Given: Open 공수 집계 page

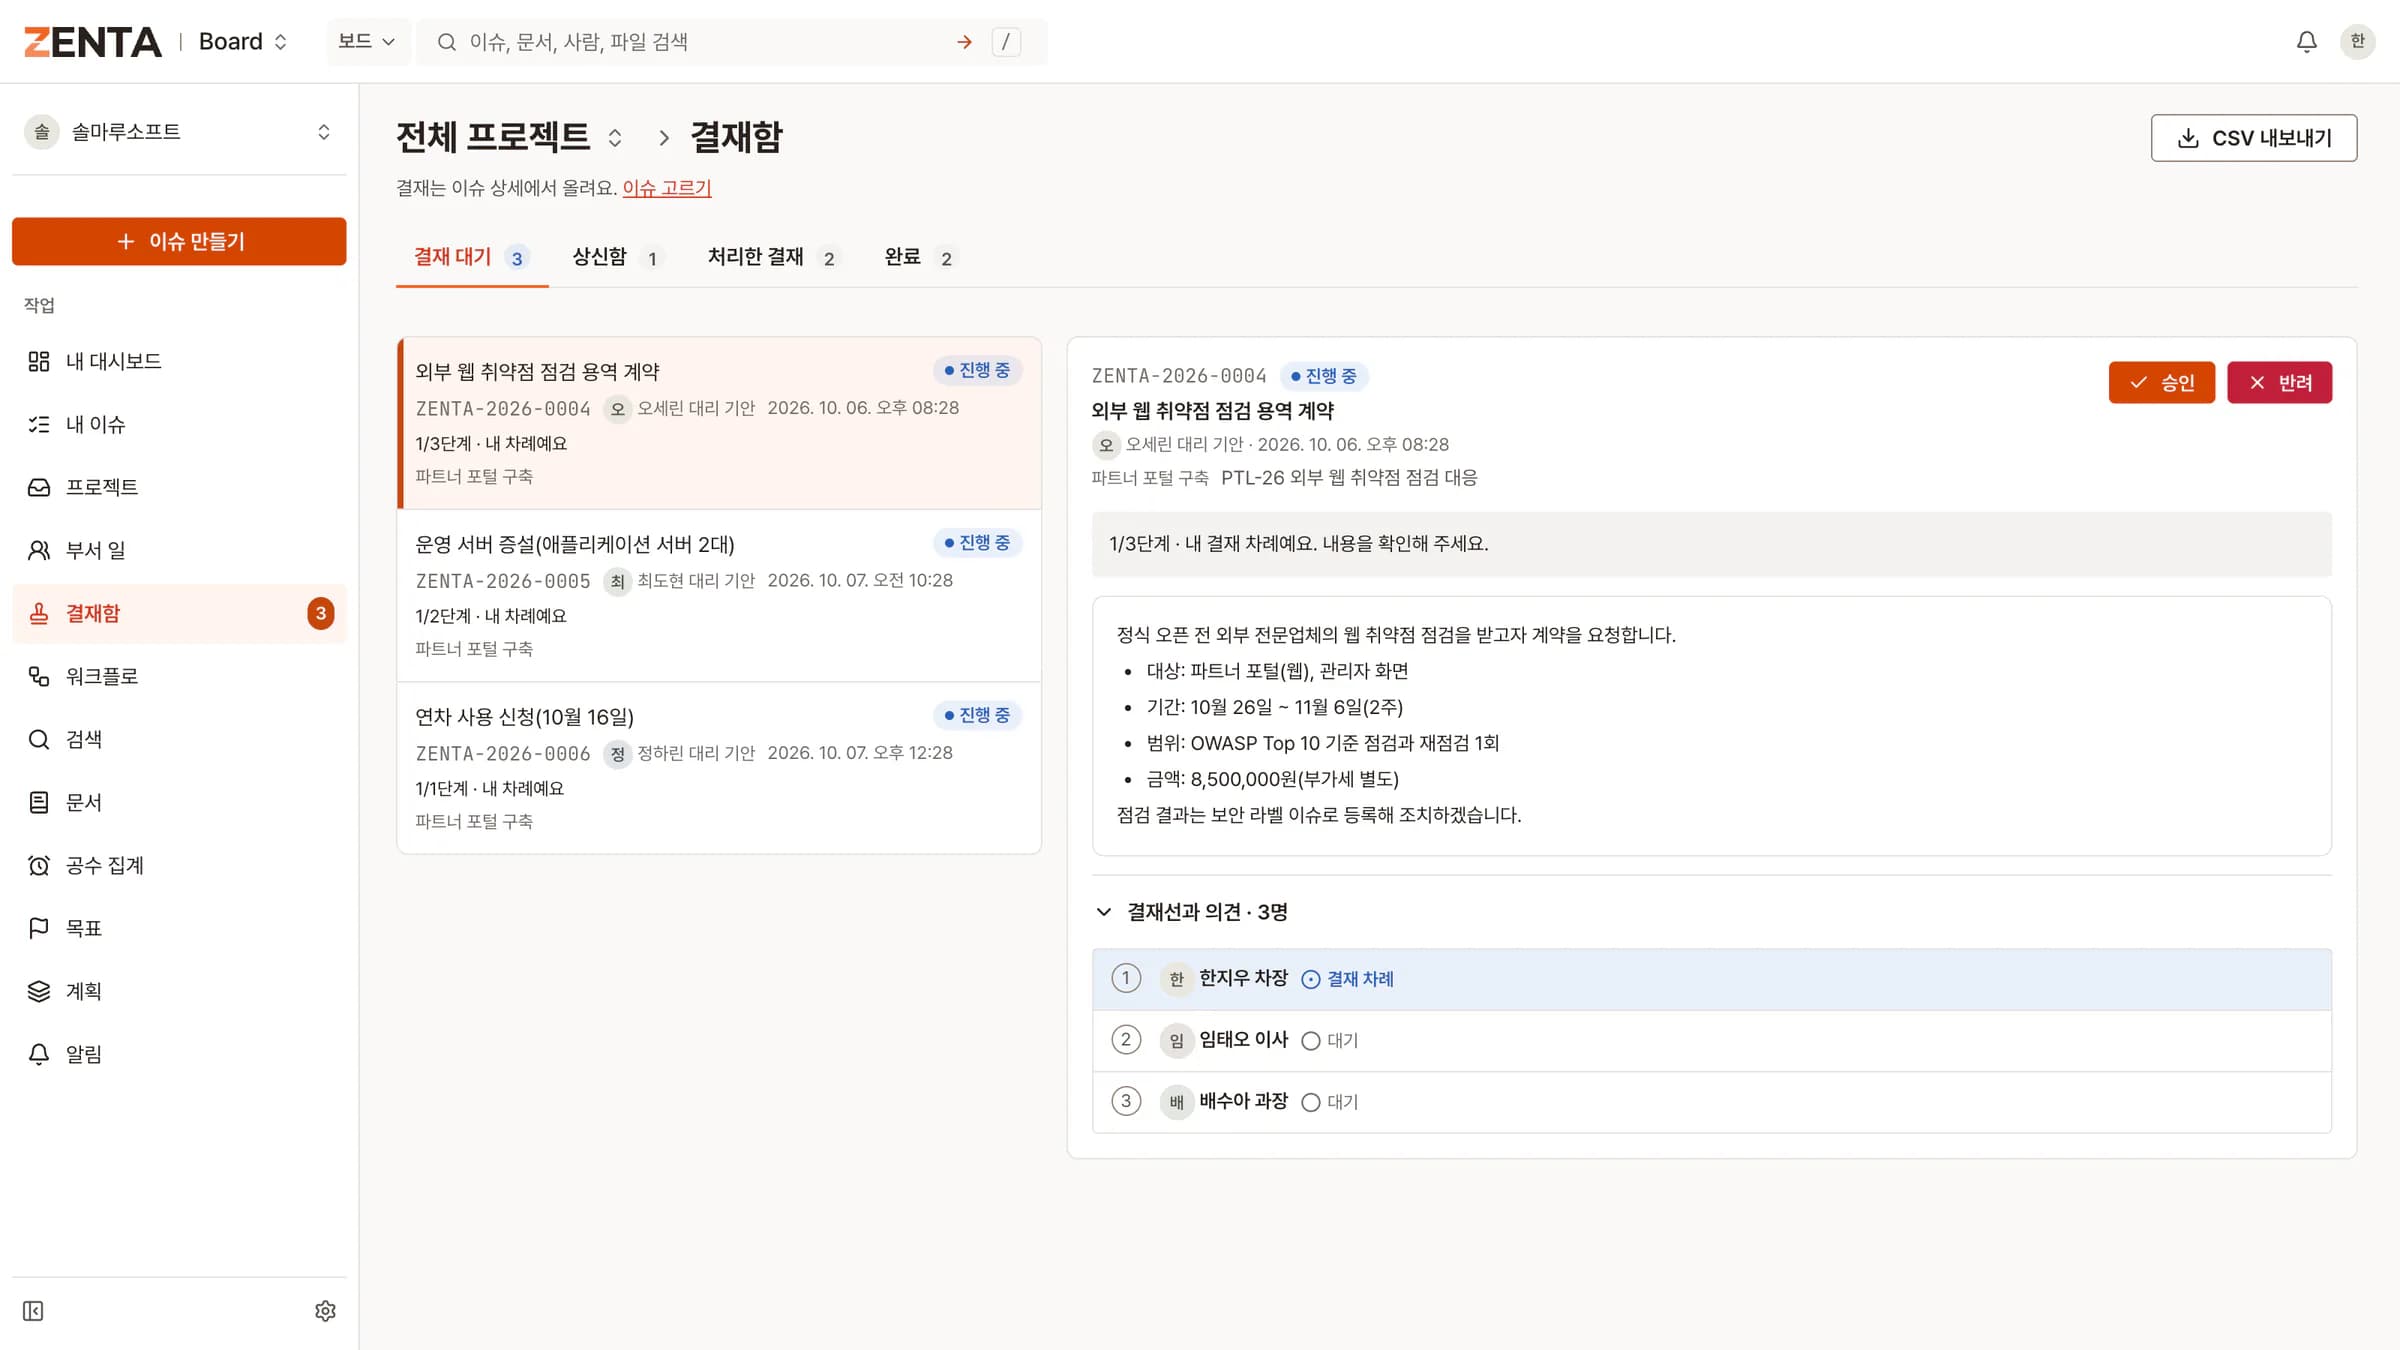Looking at the screenshot, I should coord(179,865).
